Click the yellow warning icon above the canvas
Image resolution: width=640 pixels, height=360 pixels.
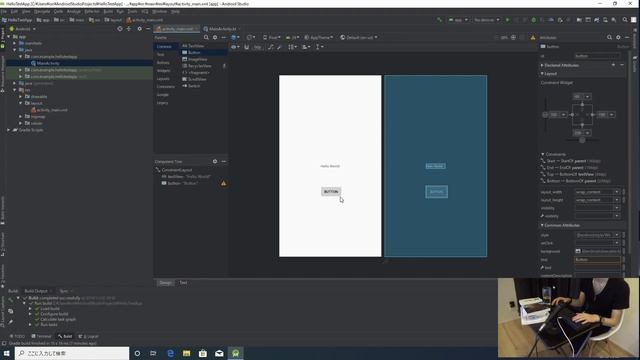point(533,38)
